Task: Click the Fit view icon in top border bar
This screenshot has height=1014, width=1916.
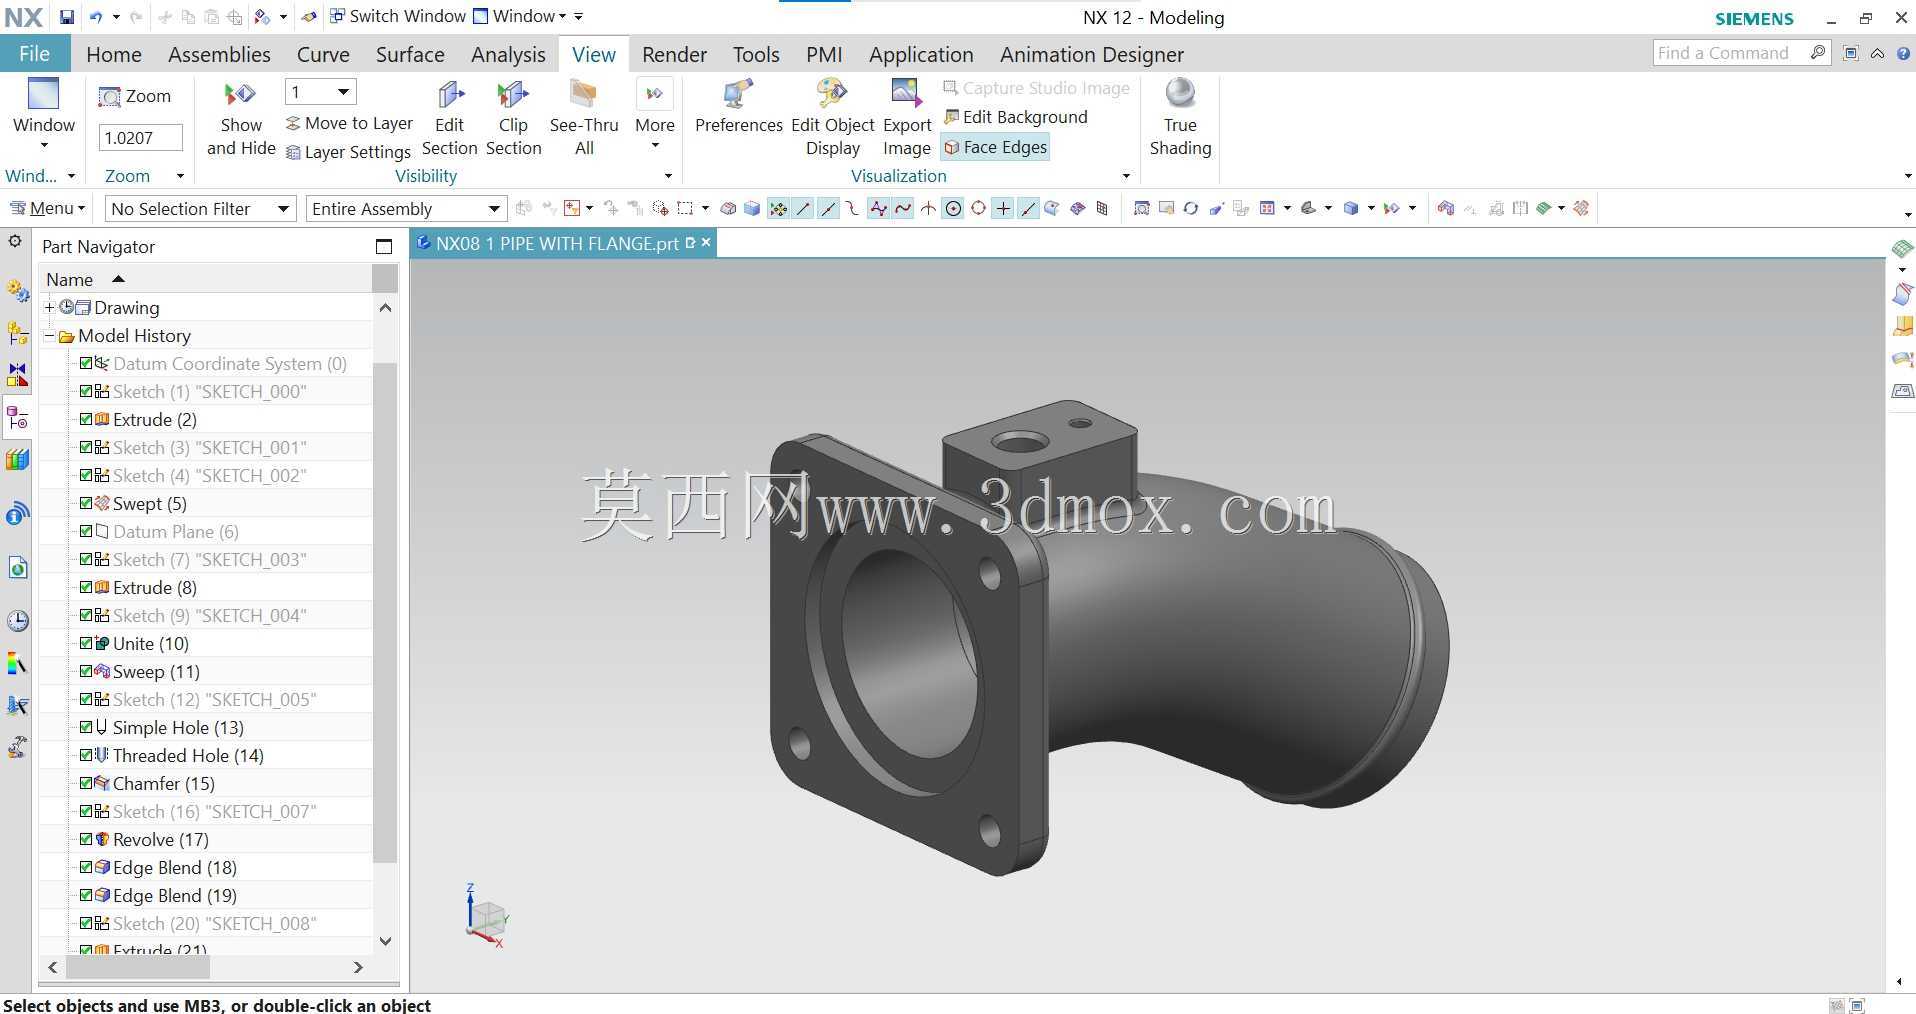Action: (1141, 208)
